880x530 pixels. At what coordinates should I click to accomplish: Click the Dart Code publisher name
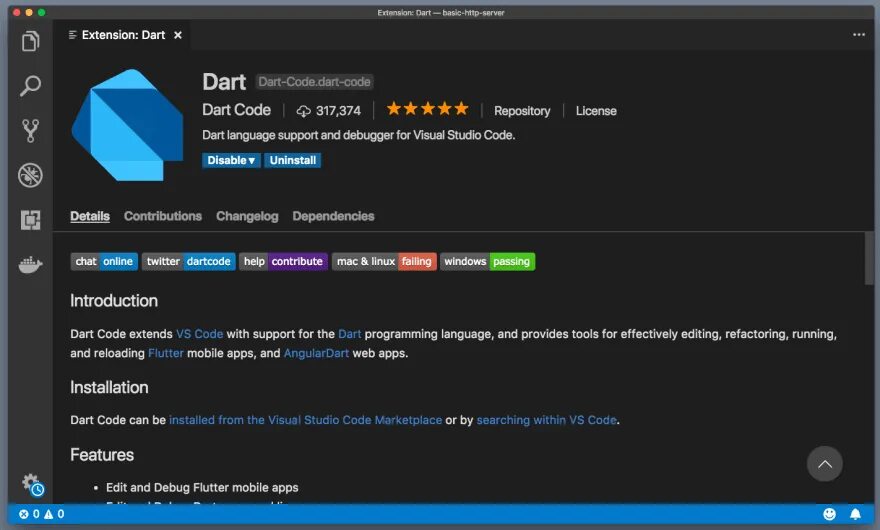tap(236, 110)
